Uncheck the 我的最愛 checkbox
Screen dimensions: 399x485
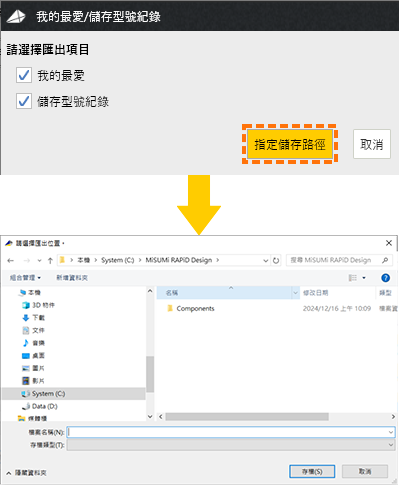pos(24,75)
